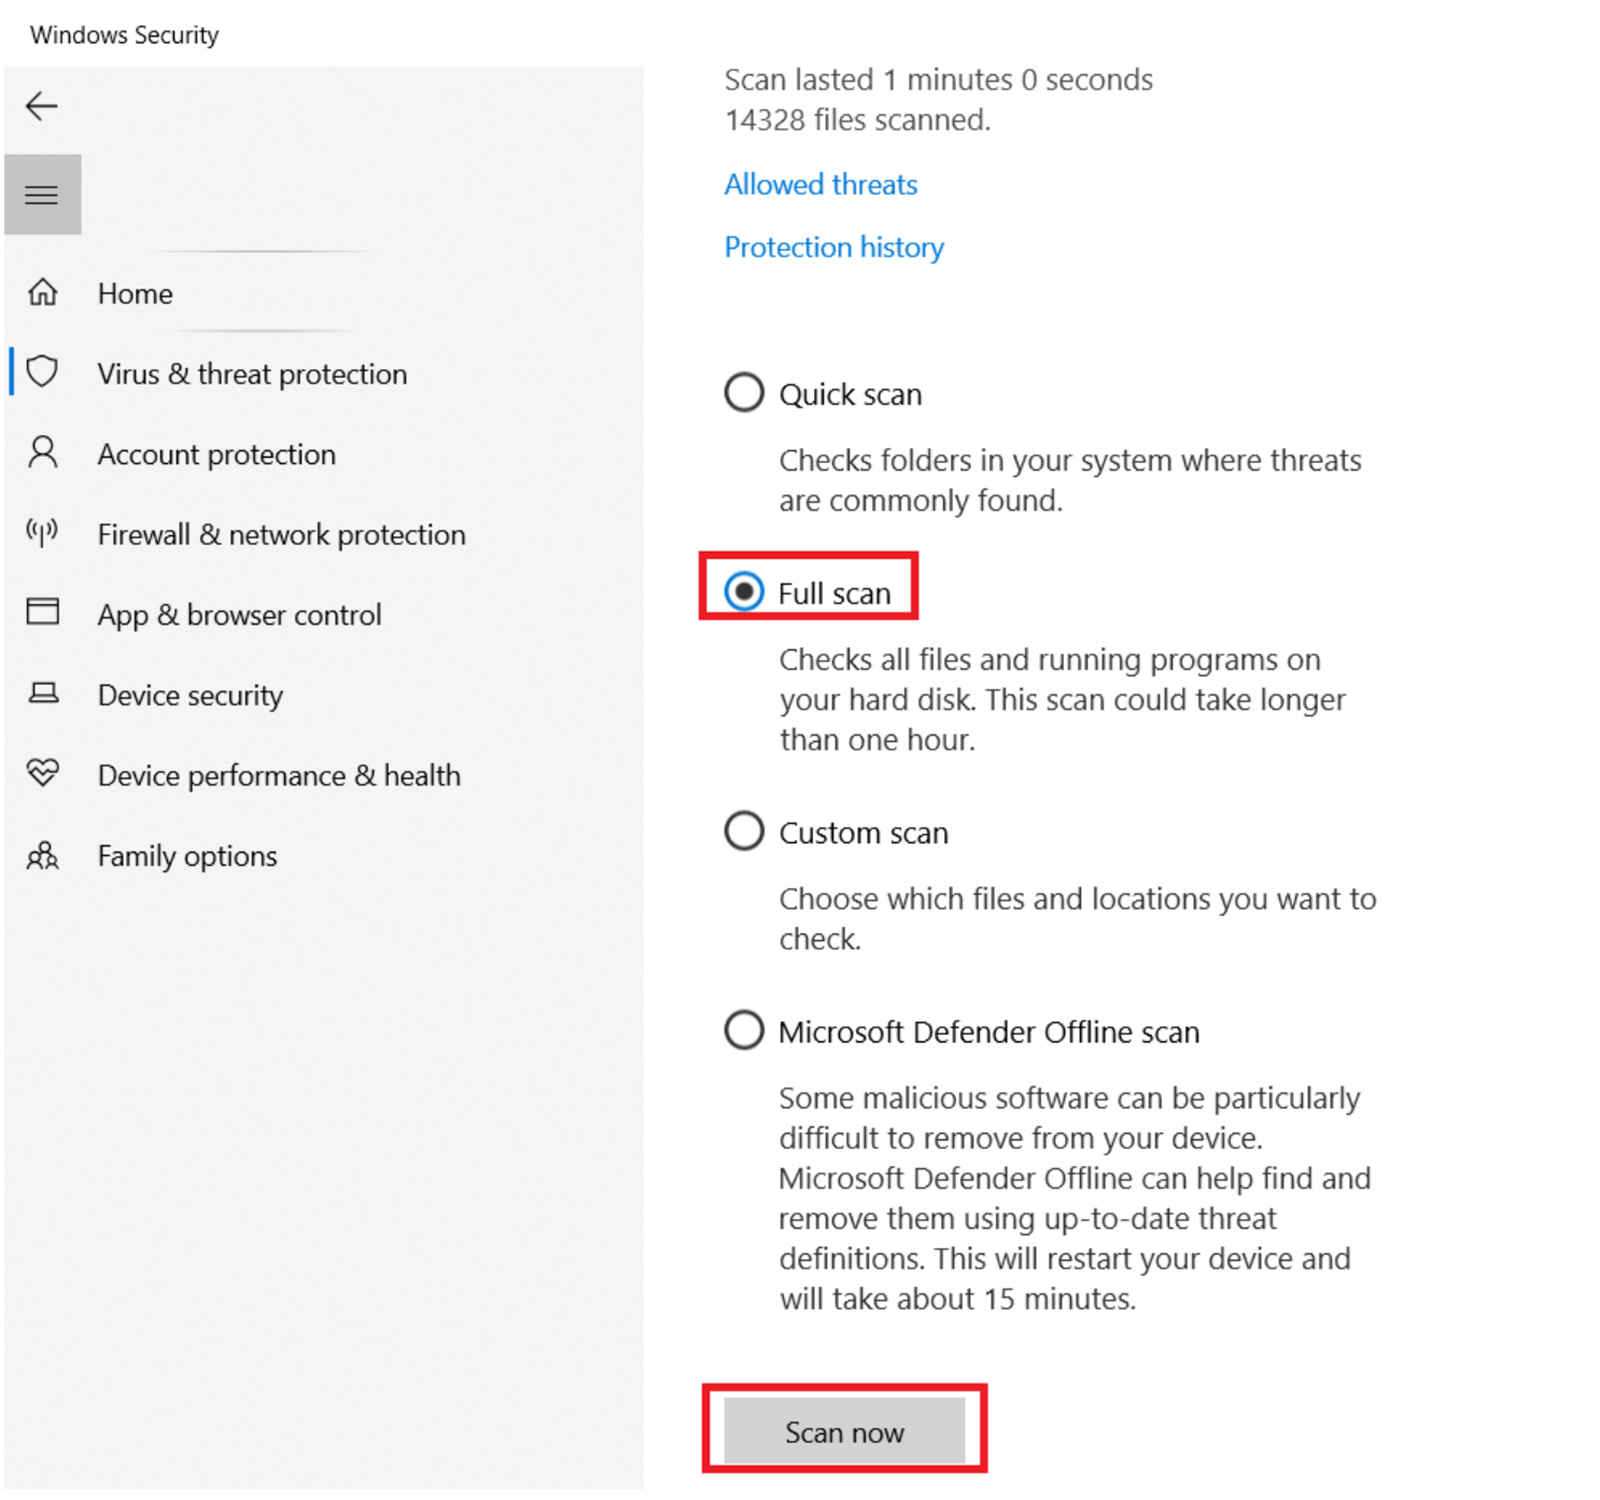Click the Device security laptop icon
Viewport: 1600px width, 1500px height.
[42, 693]
